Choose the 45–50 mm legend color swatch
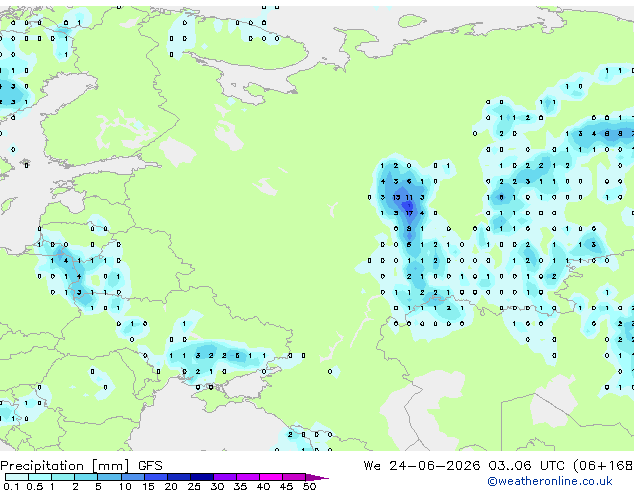The height and width of the screenshot is (490, 634). (294, 477)
